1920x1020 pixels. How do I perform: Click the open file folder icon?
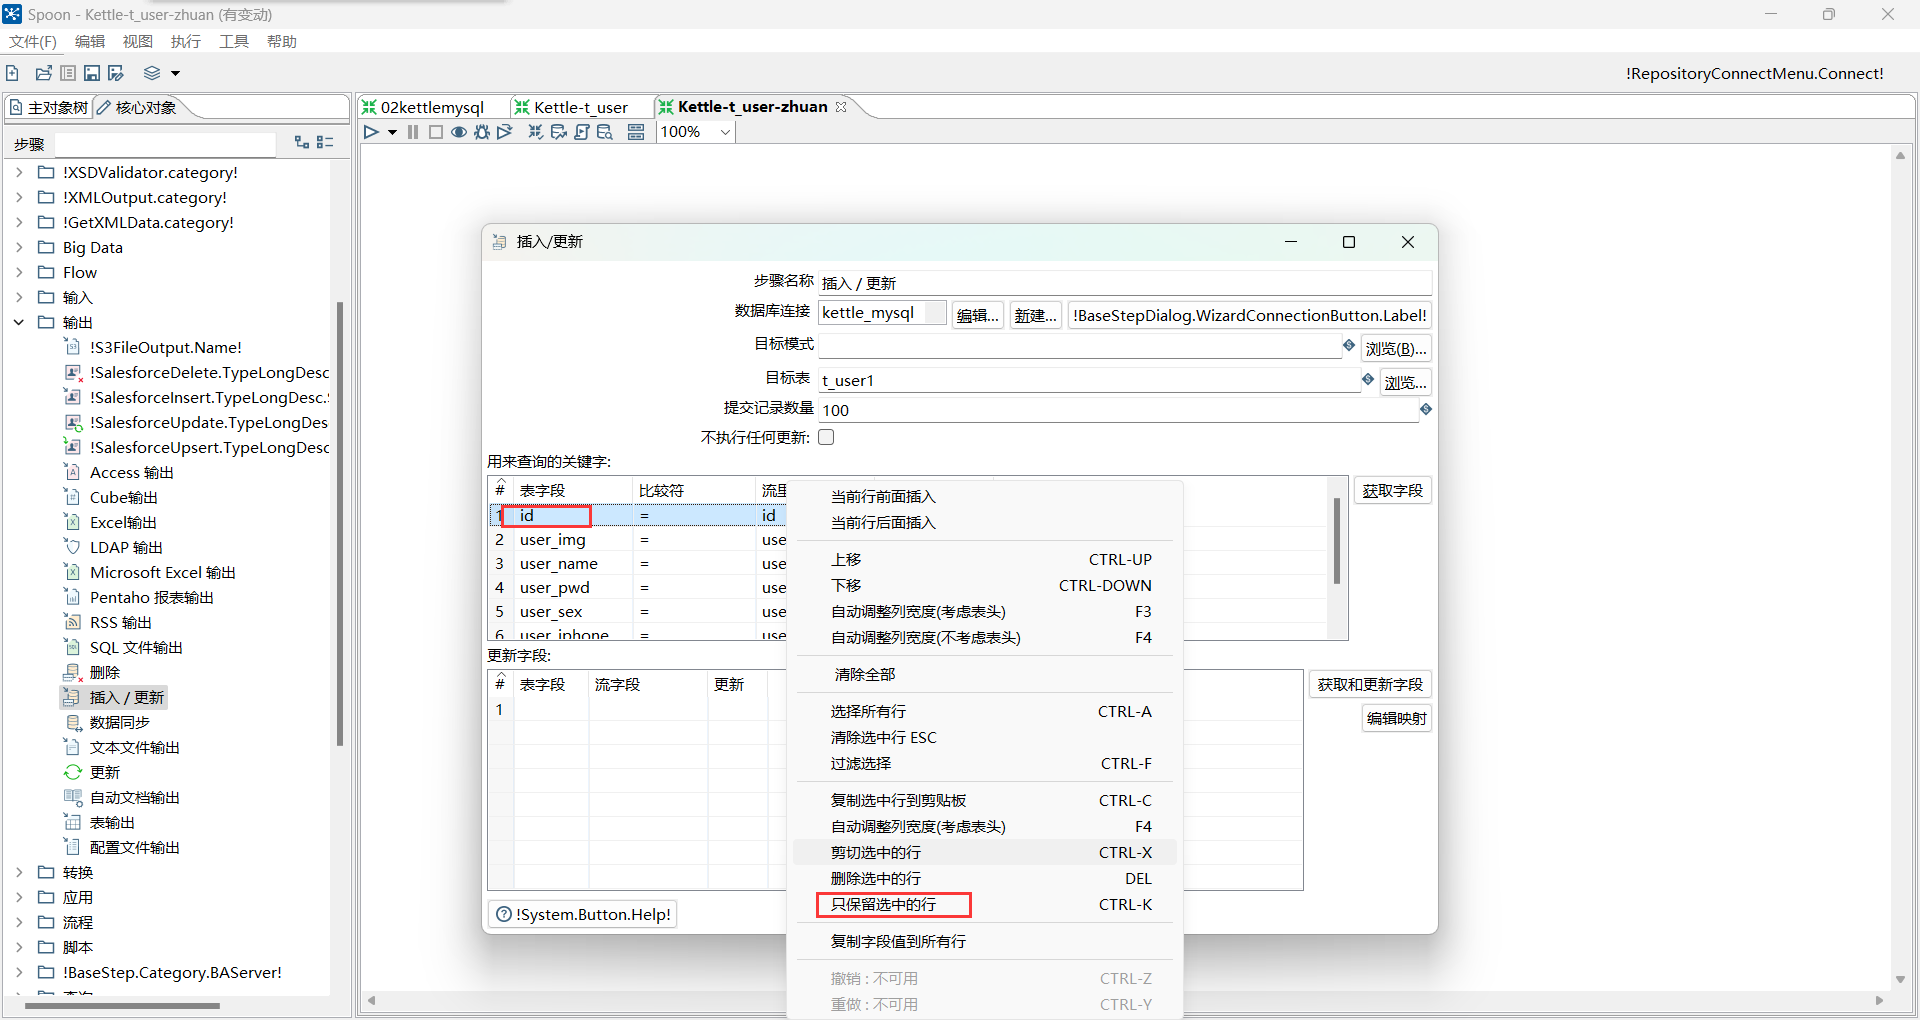pos(43,73)
